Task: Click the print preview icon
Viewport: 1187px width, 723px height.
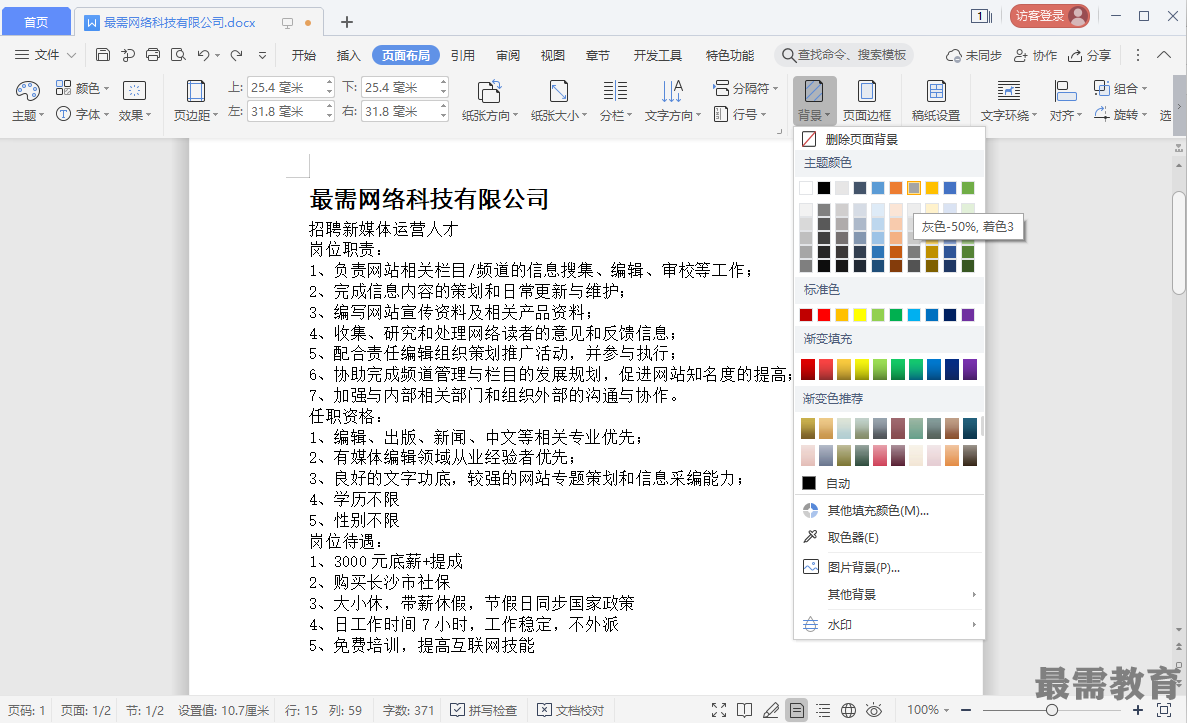Action: tap(178, 55)
